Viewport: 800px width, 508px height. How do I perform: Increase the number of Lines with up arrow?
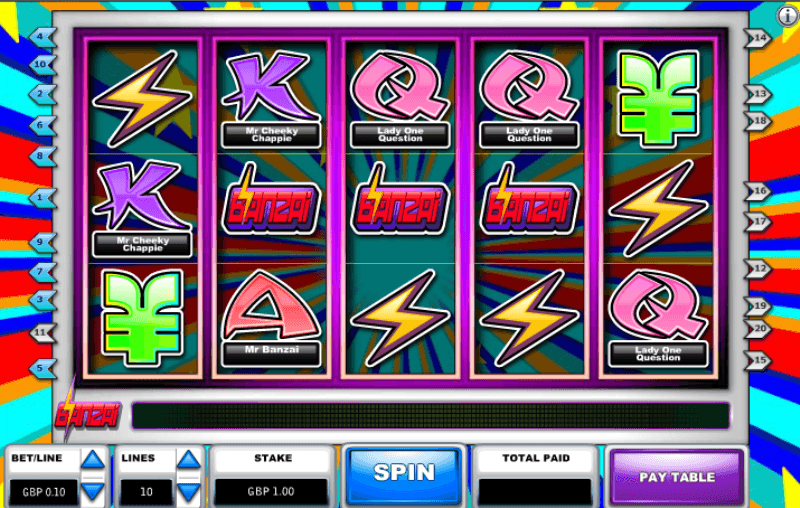(189, 460)
